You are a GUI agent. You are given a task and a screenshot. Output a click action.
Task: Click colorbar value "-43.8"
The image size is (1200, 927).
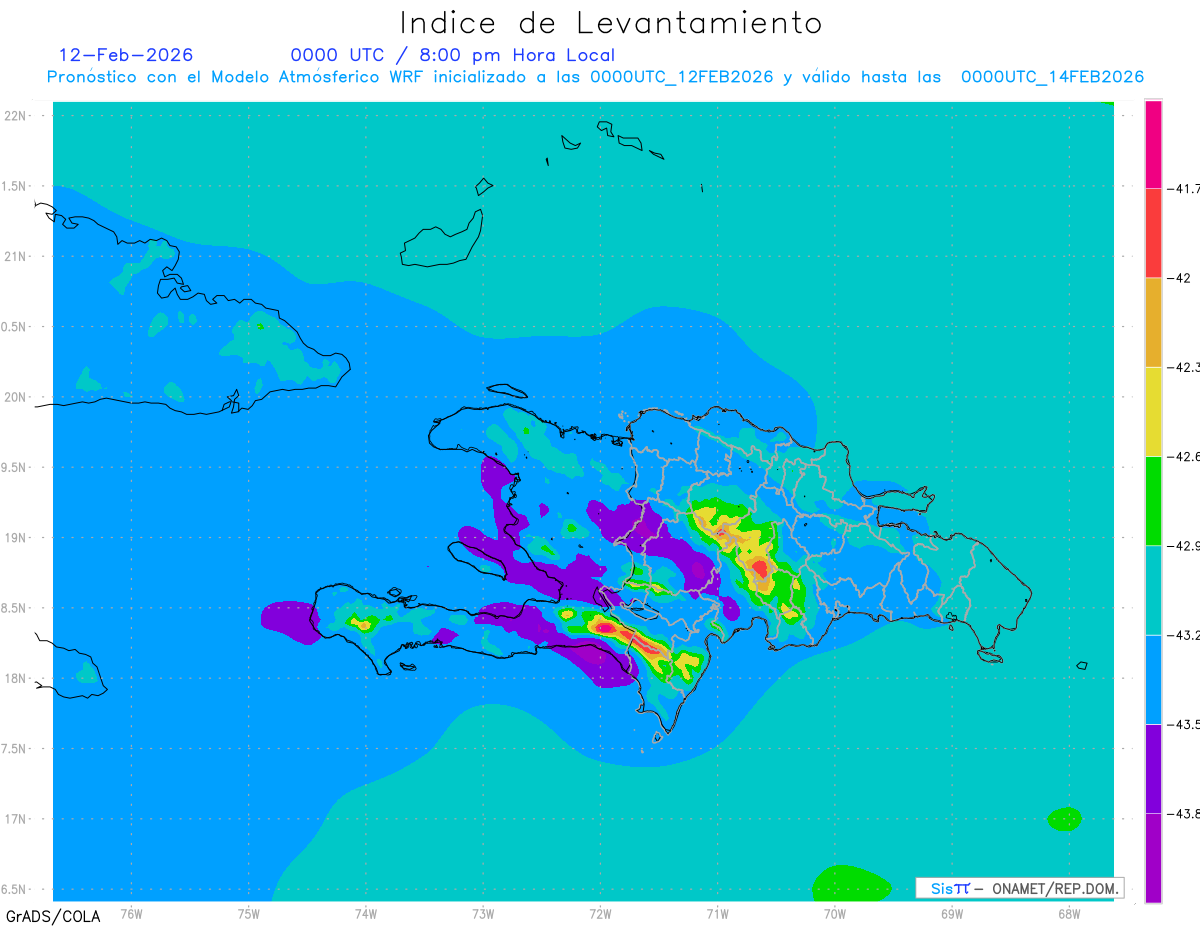(1183, 815)
